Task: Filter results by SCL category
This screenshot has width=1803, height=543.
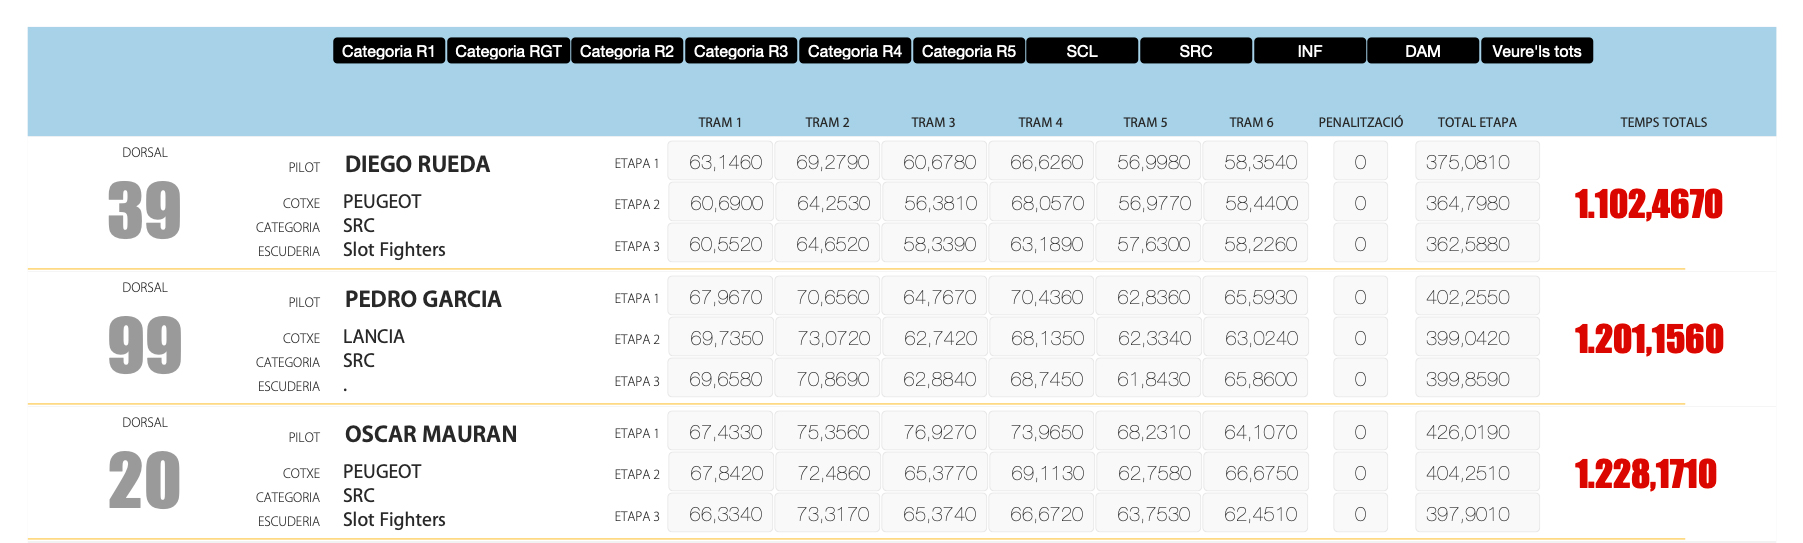Action: tap(1082, 51)
